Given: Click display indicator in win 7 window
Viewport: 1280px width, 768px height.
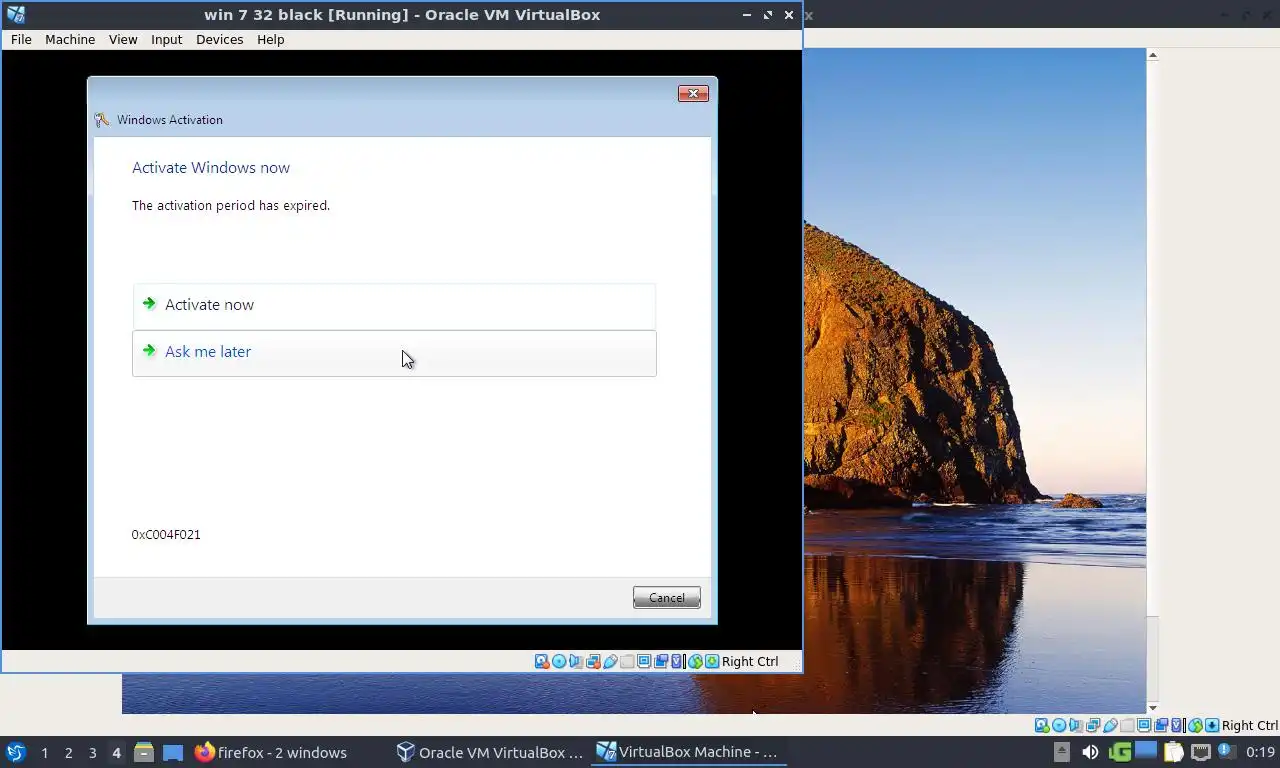Looking at the screenshot, I should (x=644, y=661).
